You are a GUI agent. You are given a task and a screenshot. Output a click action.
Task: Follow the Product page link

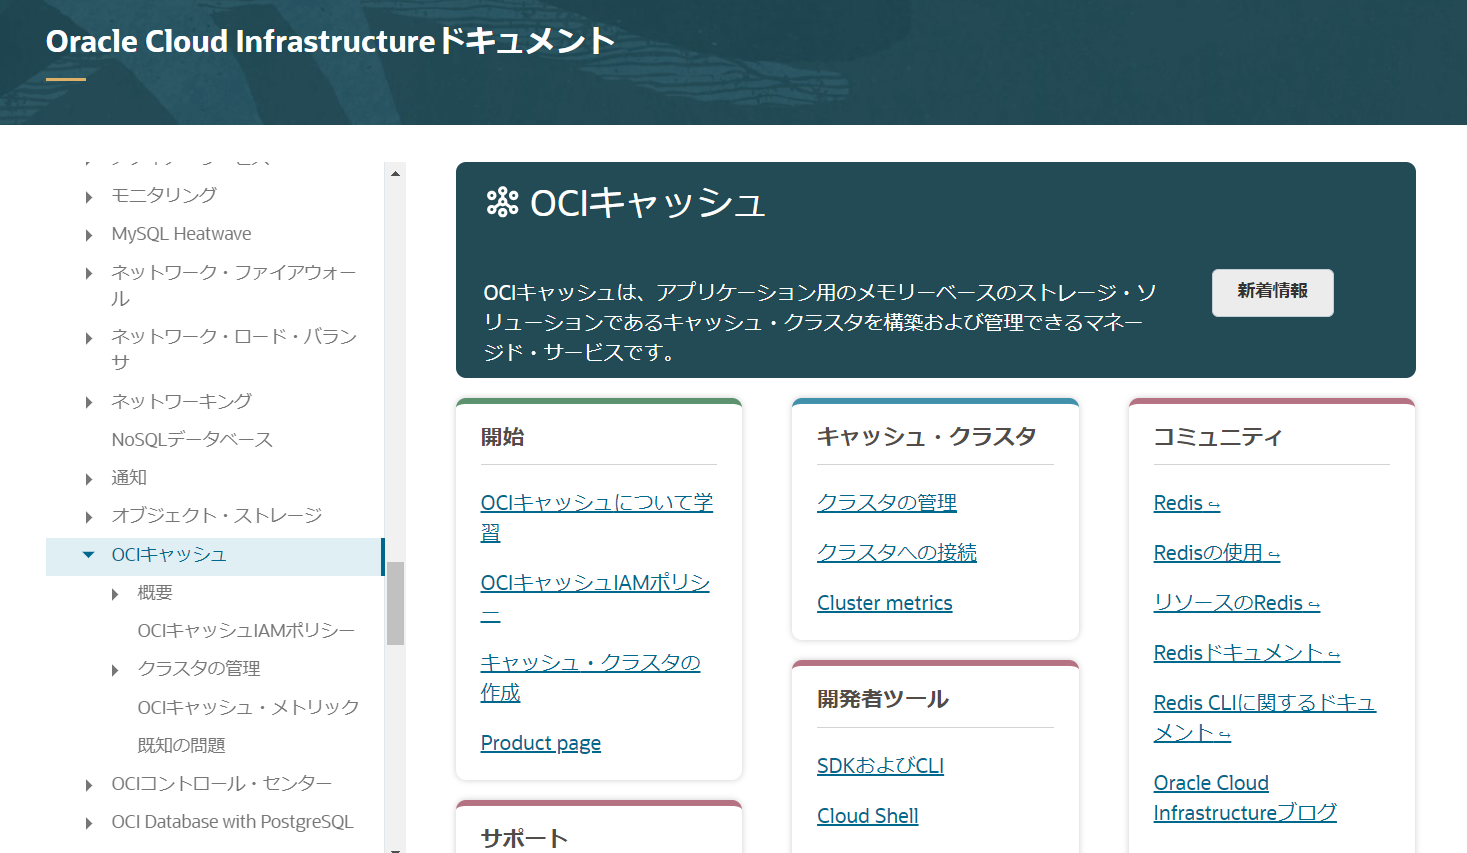(540, 743)
